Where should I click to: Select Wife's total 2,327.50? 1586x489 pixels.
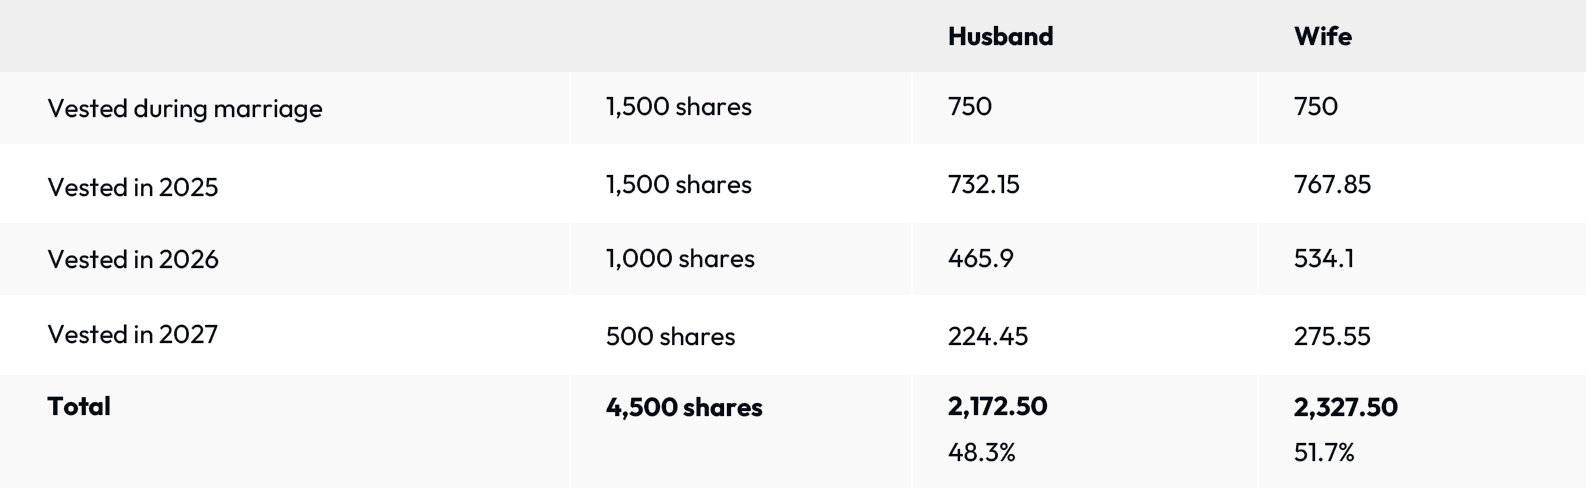pos(1345,407)
